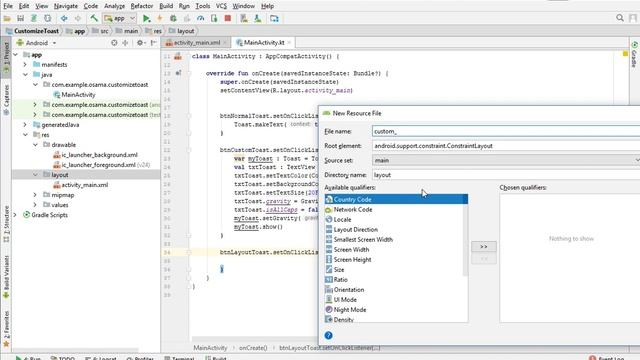Screen dimensions: 640x360
Task: Select activity_main.xml in layout folder
Action: (x=84, y=185)
